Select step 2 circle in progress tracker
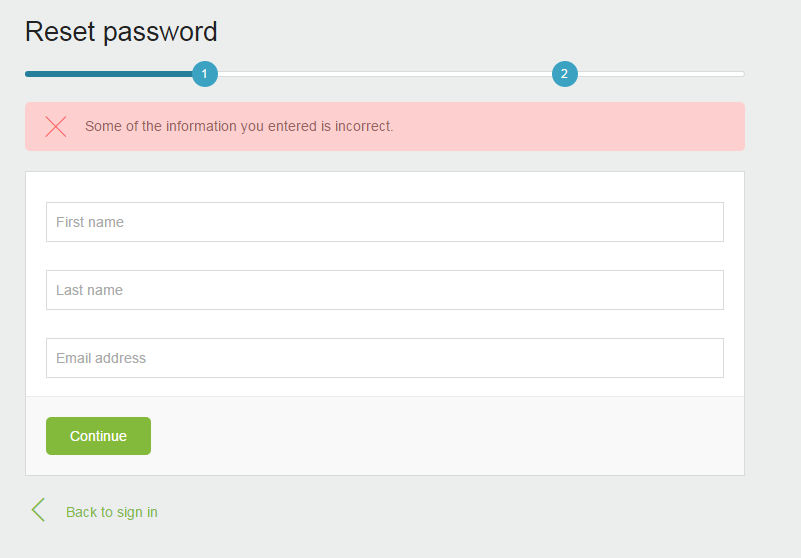Viewport: 801px width, 558px height. pyautogui.click(x=564, y=74)
